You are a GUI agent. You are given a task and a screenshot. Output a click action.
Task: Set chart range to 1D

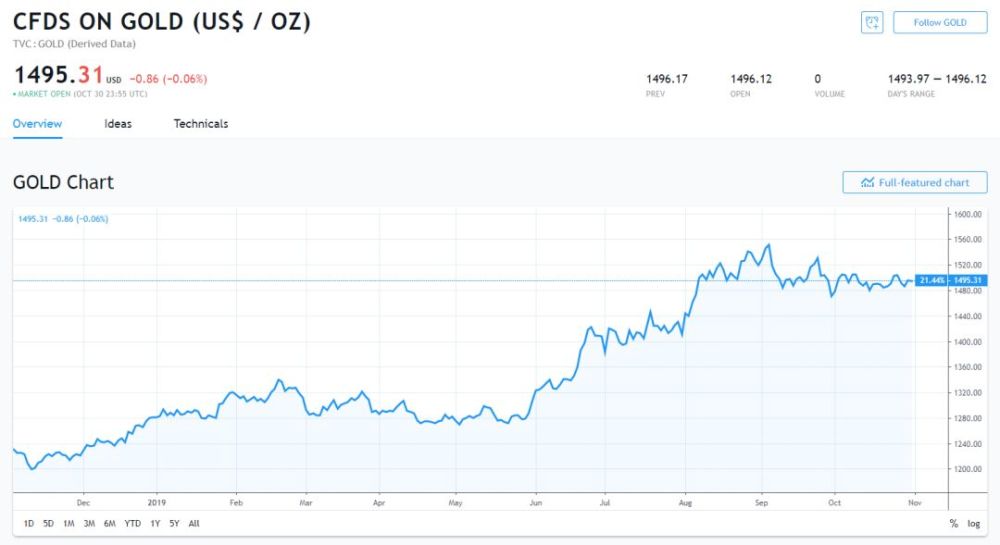pos(29,523)
